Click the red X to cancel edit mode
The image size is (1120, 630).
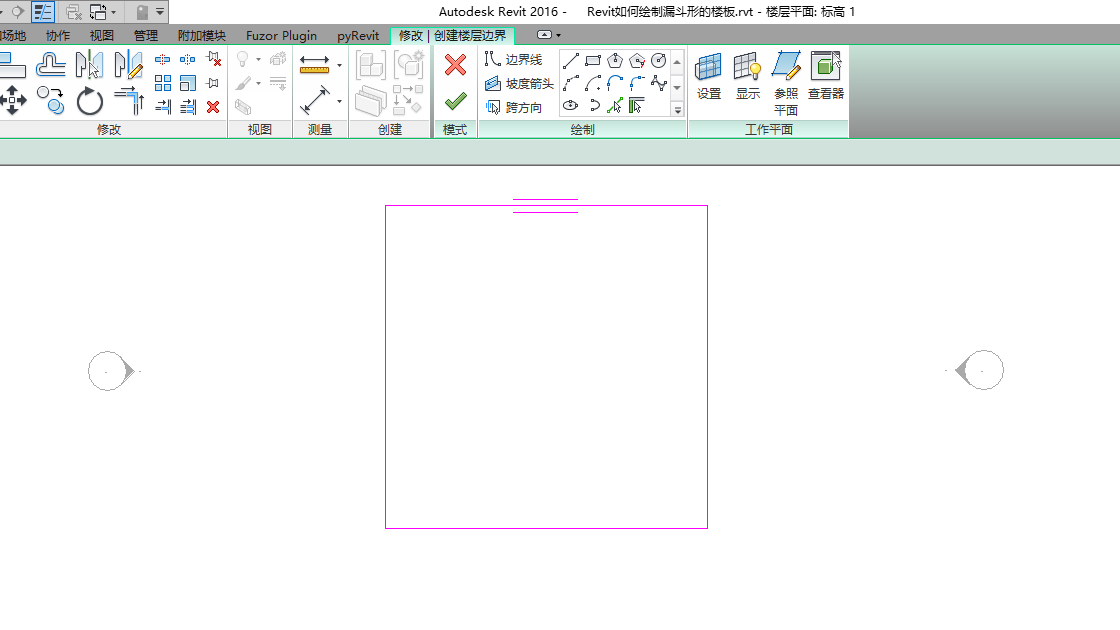click(455, 64)
